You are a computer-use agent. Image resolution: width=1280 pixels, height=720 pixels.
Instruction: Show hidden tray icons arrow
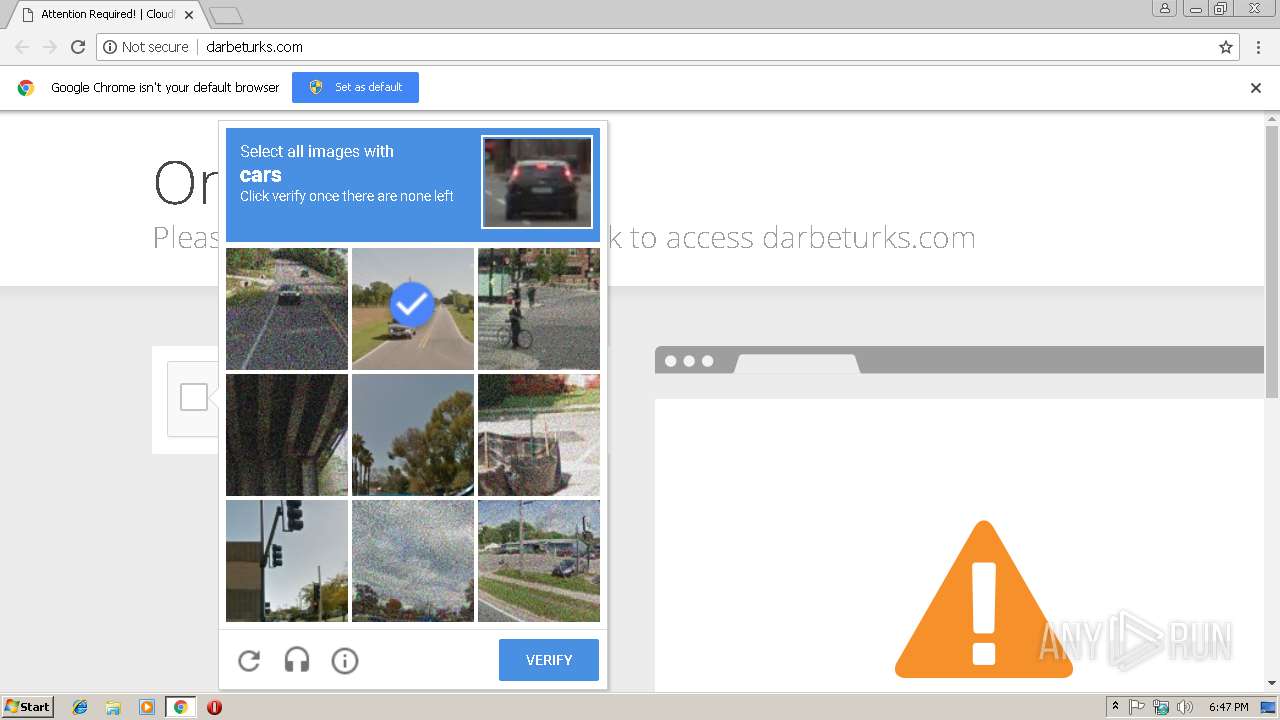(1115, 707)
